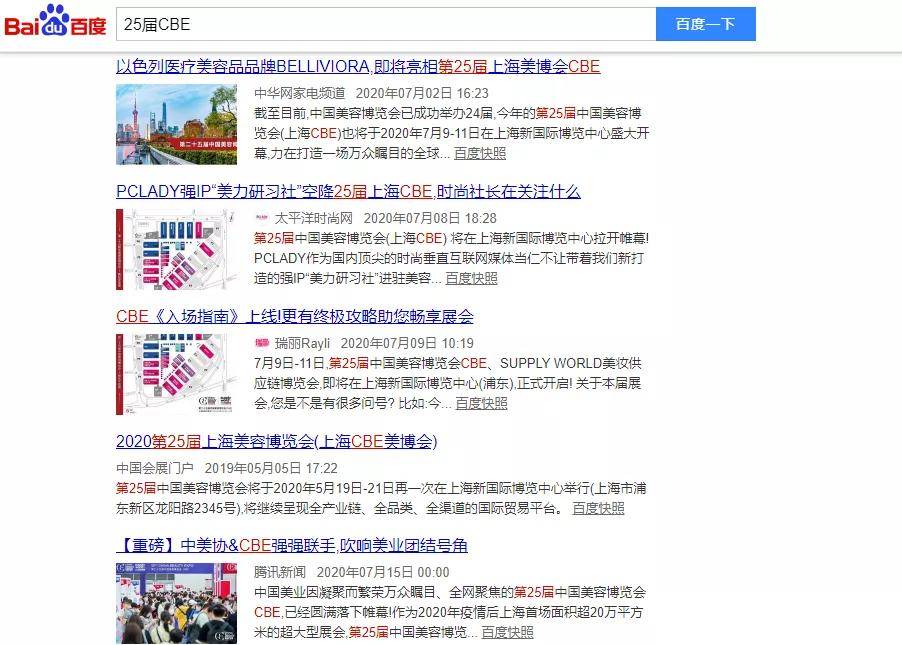Click the date 2020年07月02日 16:23
This screenshot has height=645, width=902.
(422, 93)
